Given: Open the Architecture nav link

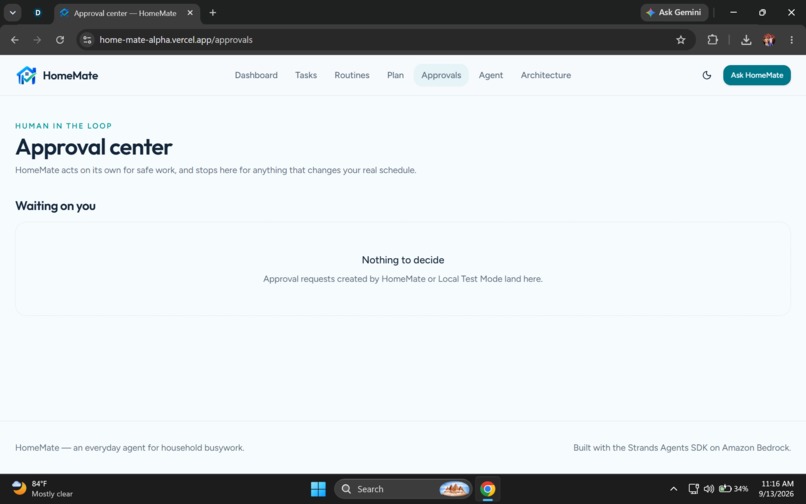Looking at the screenshot, I should tap(546, 75).
